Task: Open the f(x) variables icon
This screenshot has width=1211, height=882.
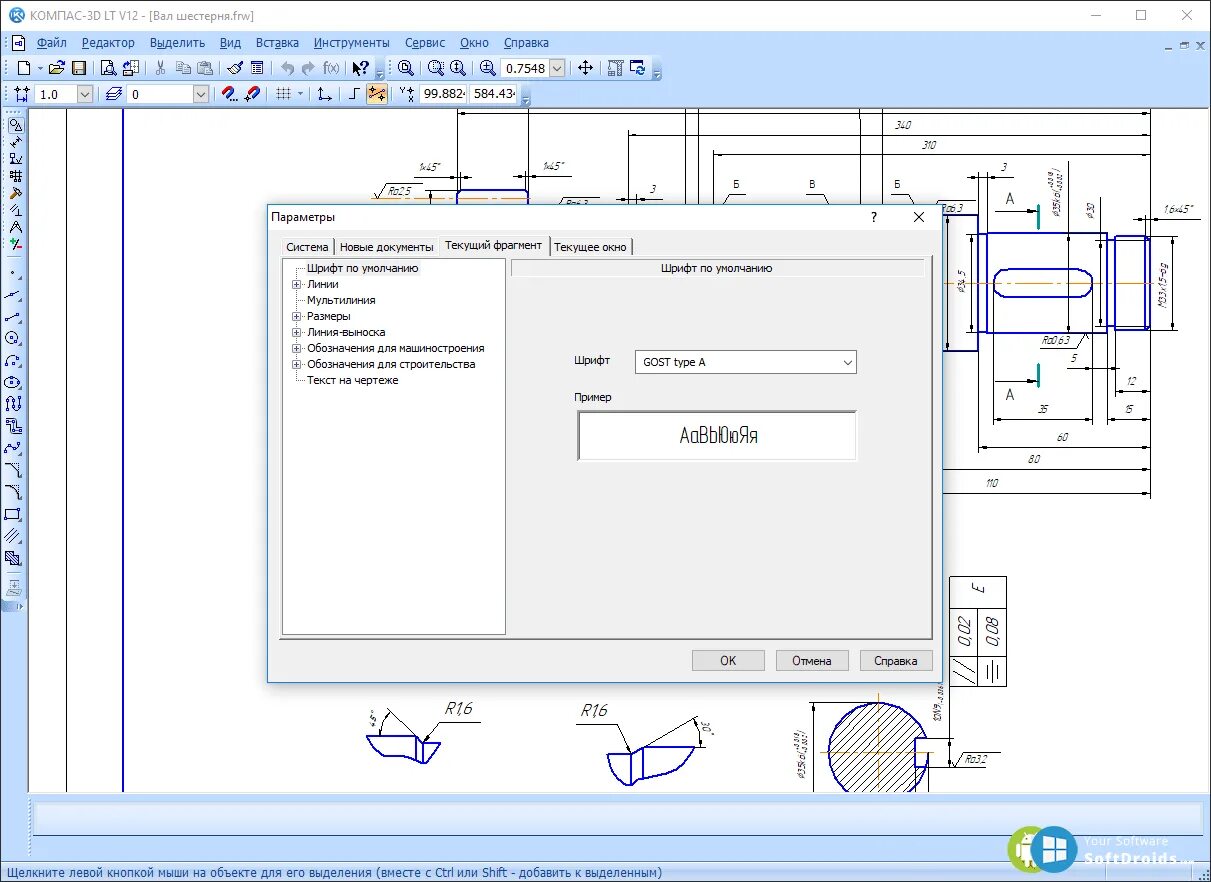Action: pyautogui.click(x=331, y=68)
